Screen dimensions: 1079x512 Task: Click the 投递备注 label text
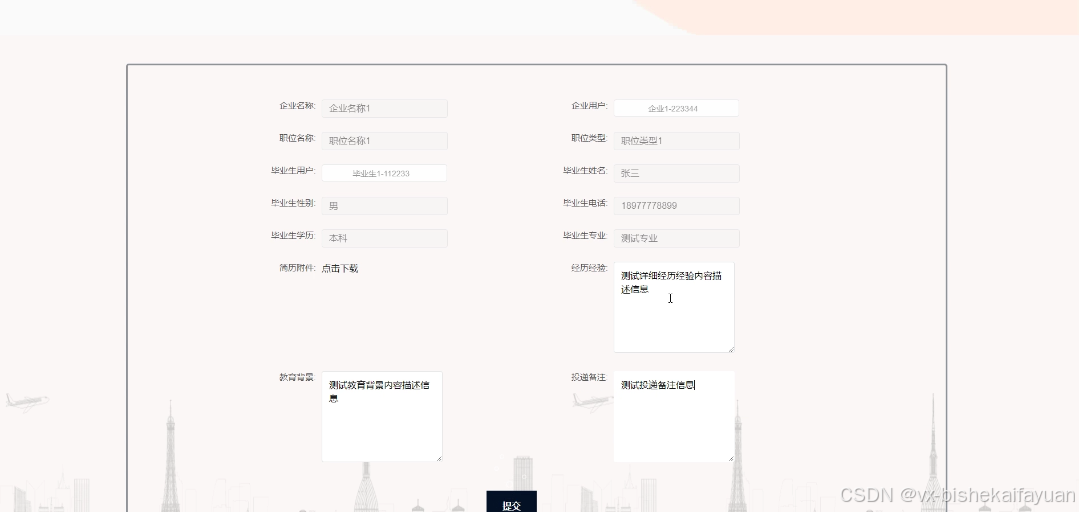click(x=589, y=377)
